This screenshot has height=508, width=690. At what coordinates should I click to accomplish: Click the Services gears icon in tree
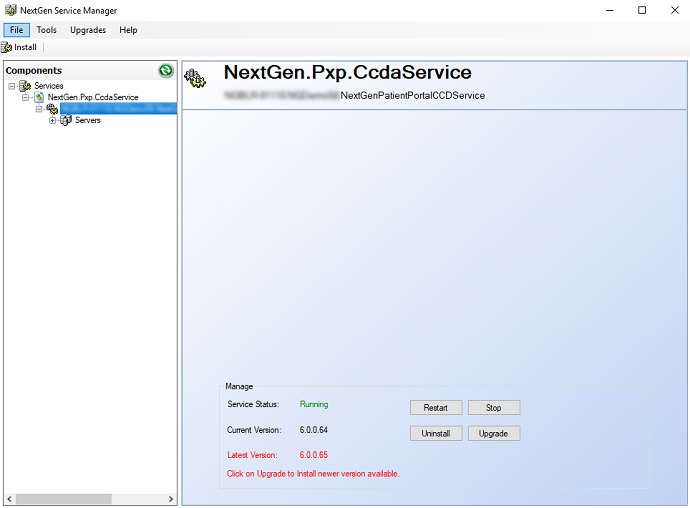tap(25, 85)
